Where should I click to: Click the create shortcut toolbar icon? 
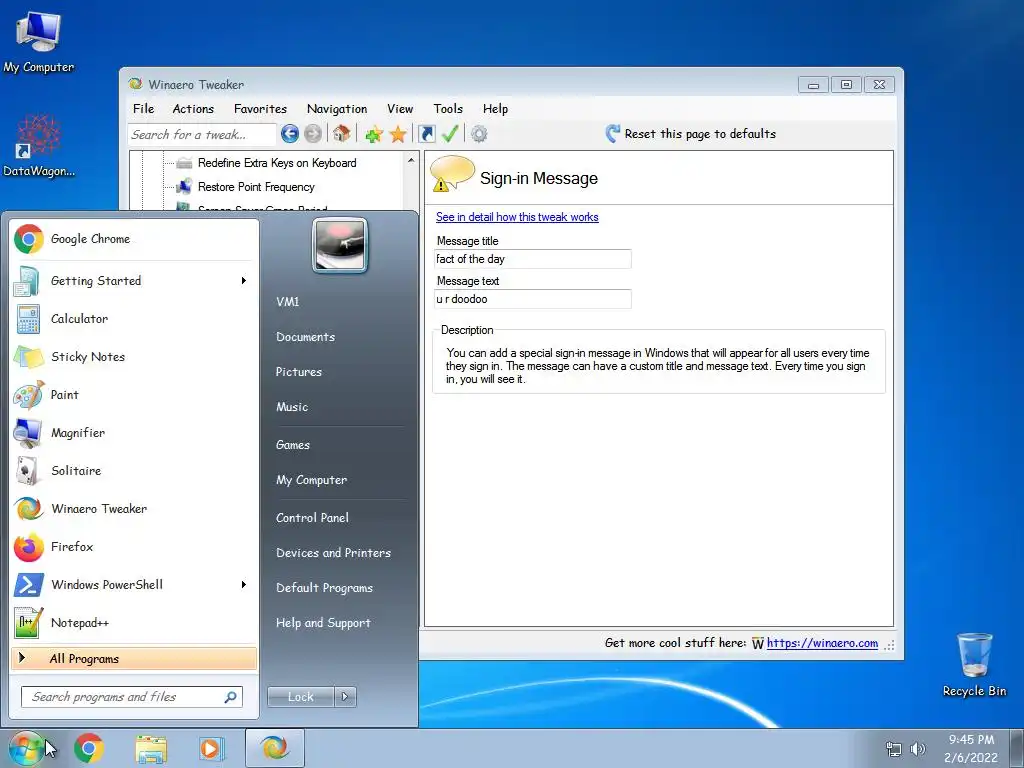[x=426, y=134]
